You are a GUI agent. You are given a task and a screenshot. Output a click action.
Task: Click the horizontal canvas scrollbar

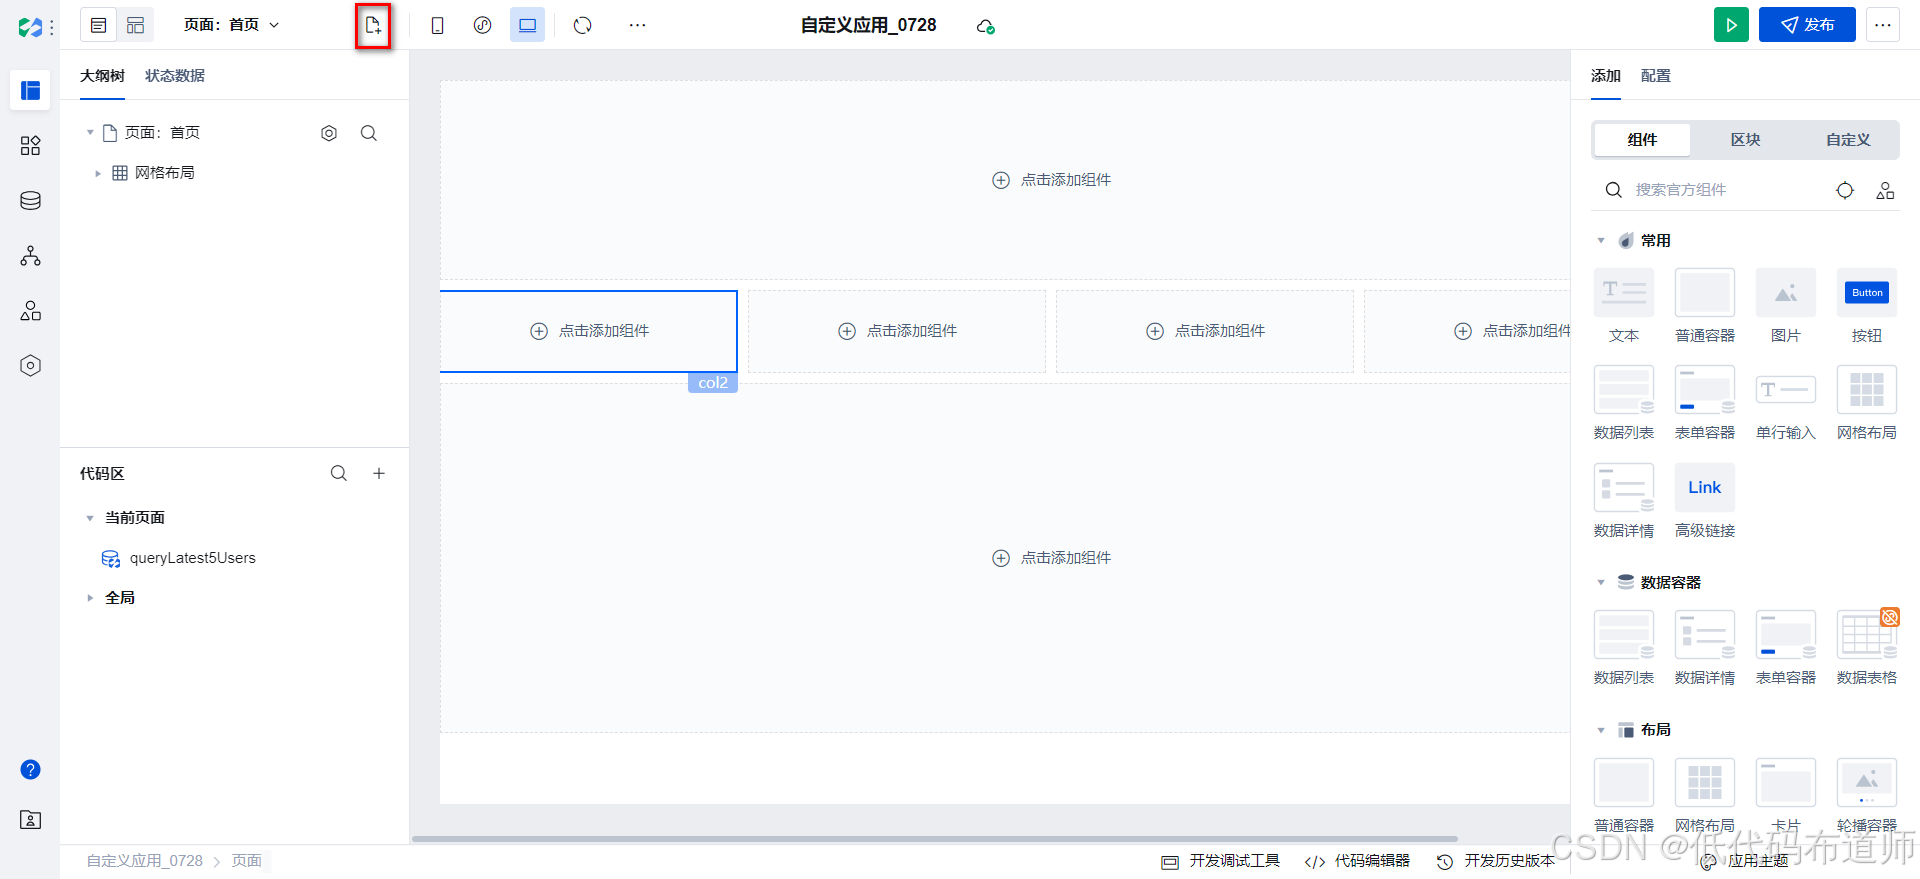[x=934, y=839]
